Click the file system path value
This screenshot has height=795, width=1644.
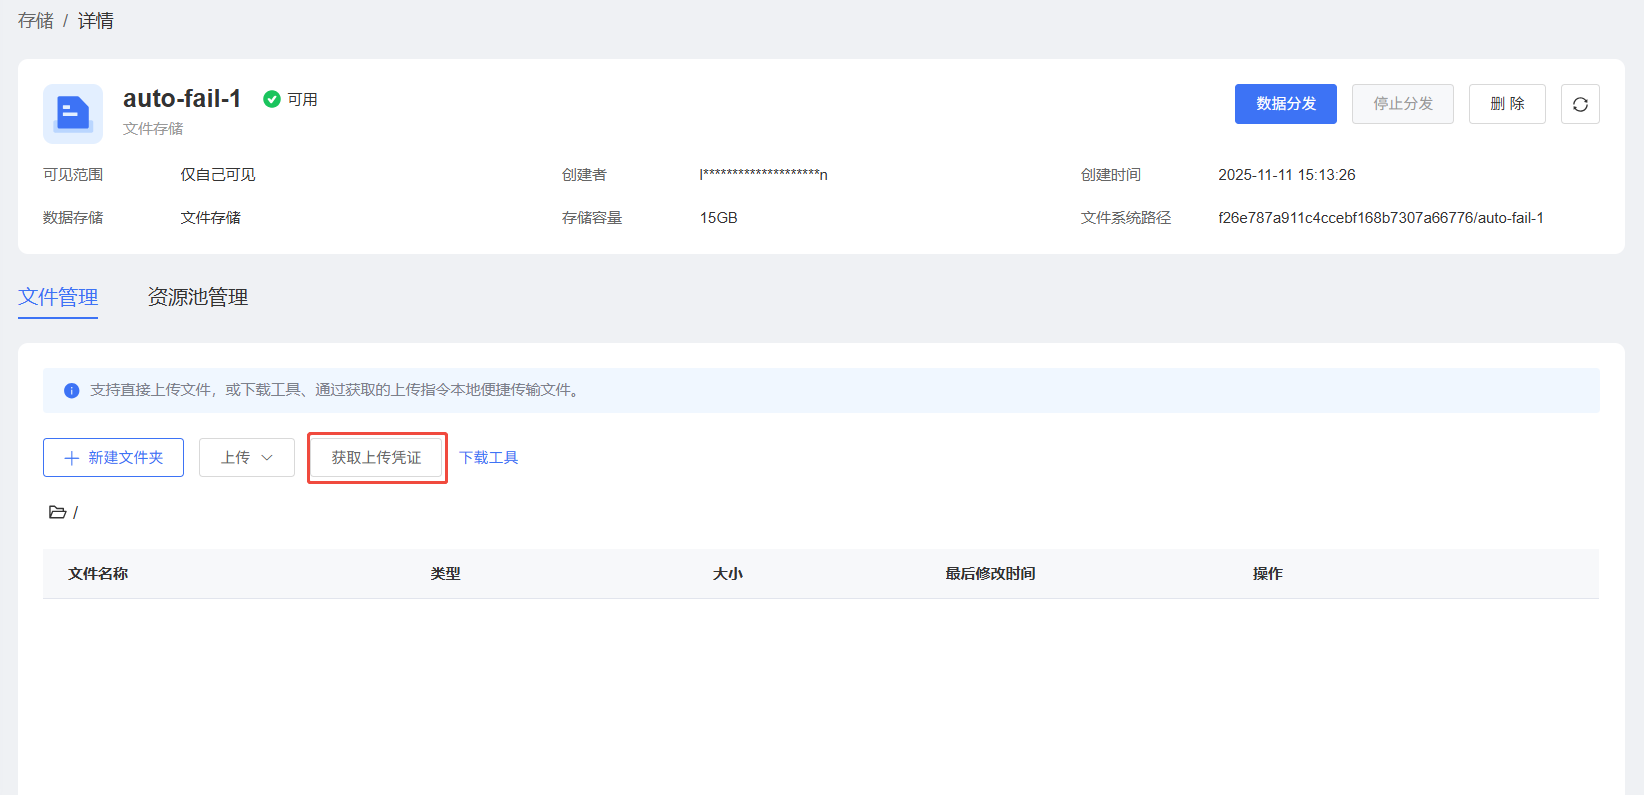[1380, 218]
